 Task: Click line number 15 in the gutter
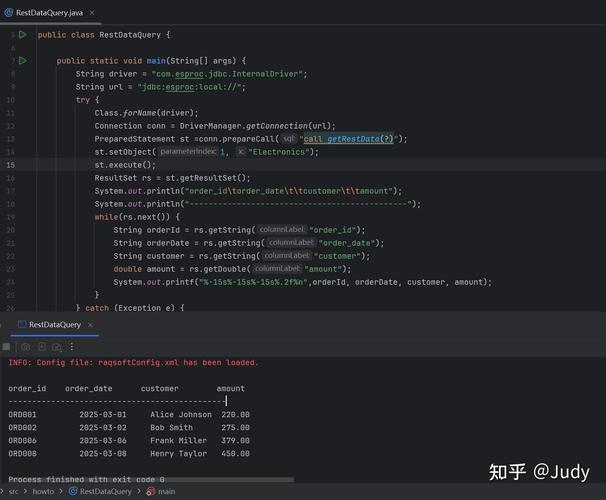click(x=10, y=165)
